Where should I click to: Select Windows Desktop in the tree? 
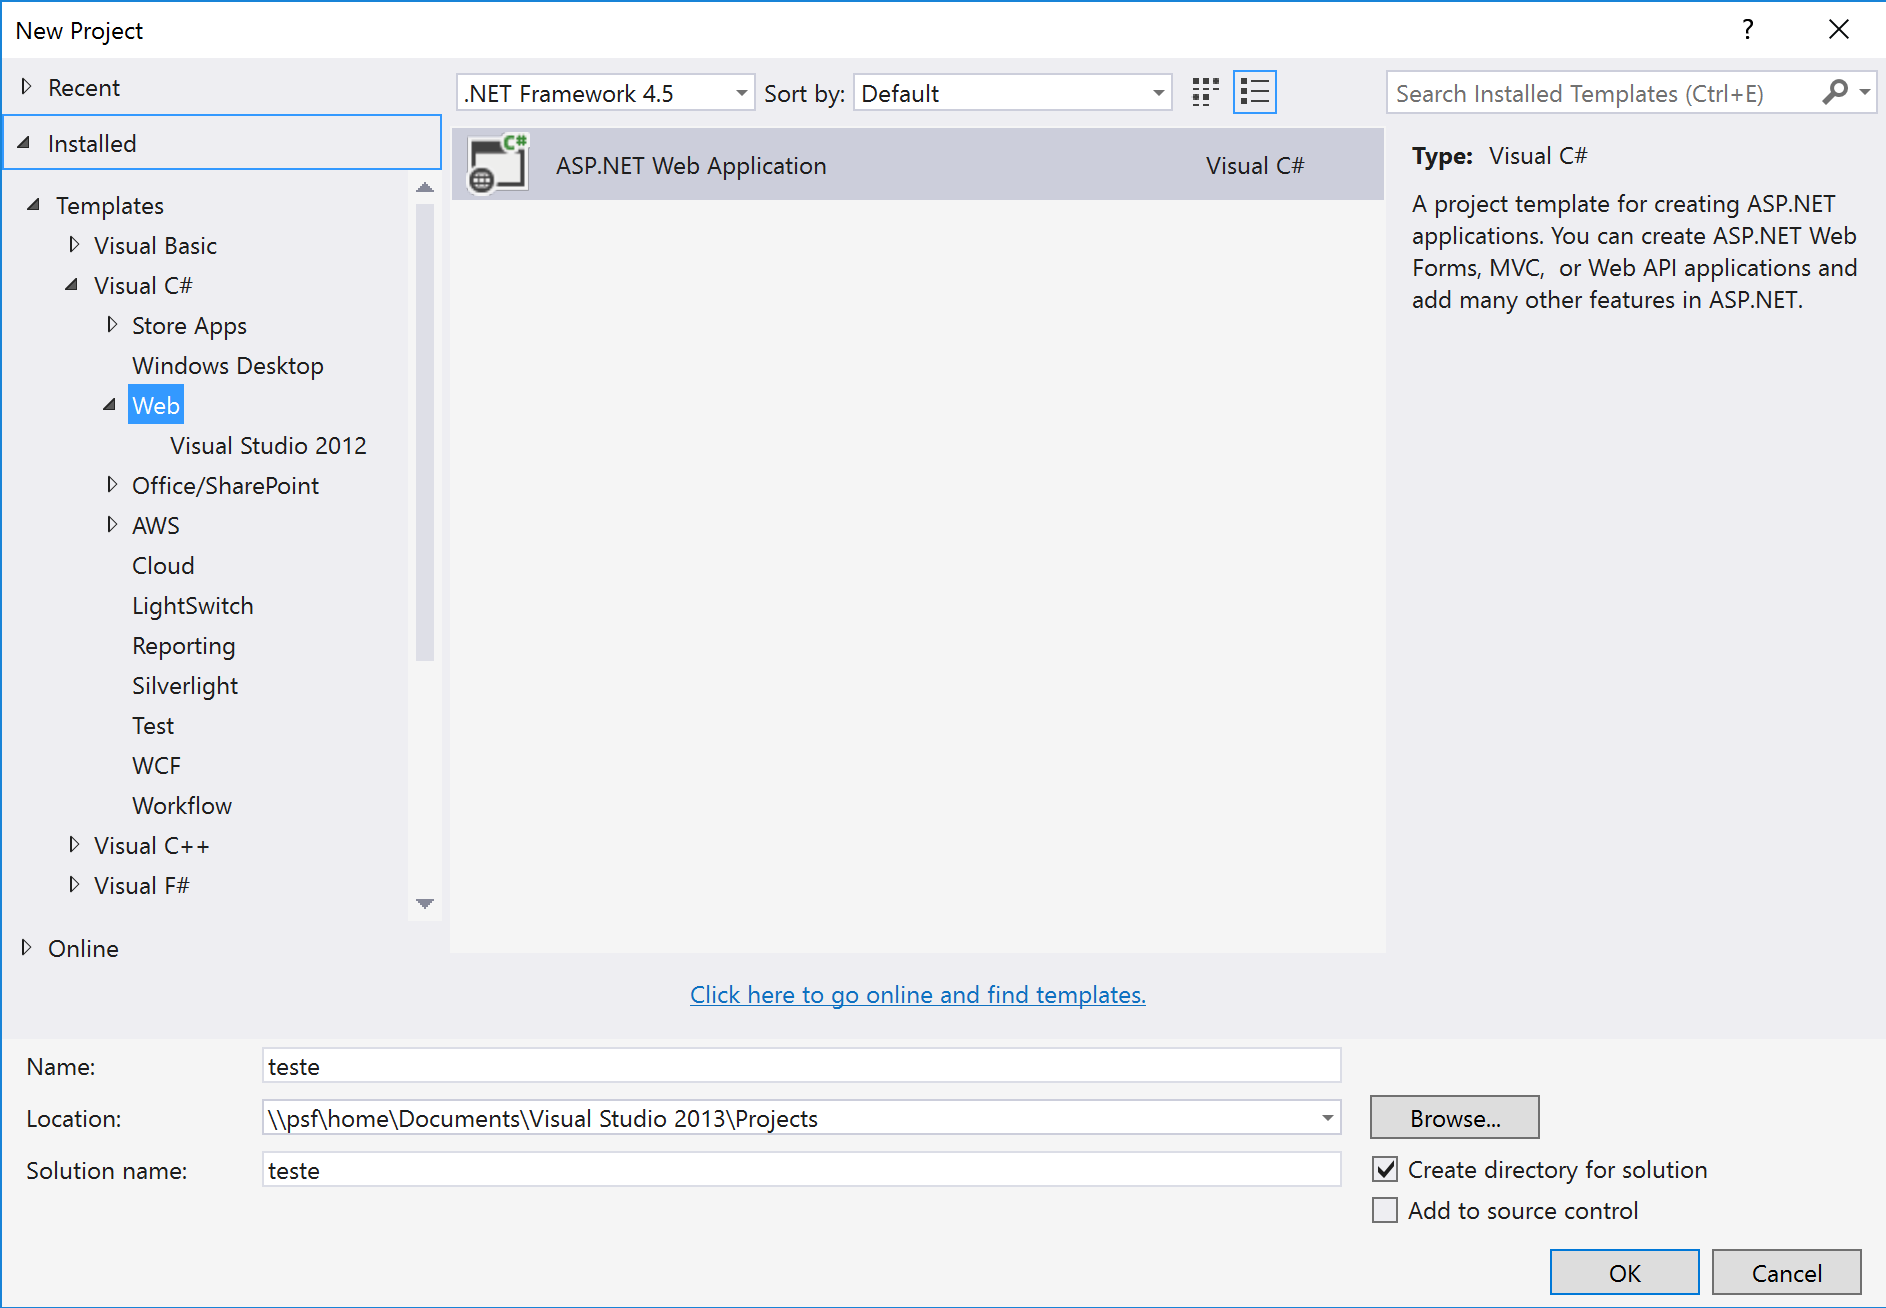(x=228, y=365)
